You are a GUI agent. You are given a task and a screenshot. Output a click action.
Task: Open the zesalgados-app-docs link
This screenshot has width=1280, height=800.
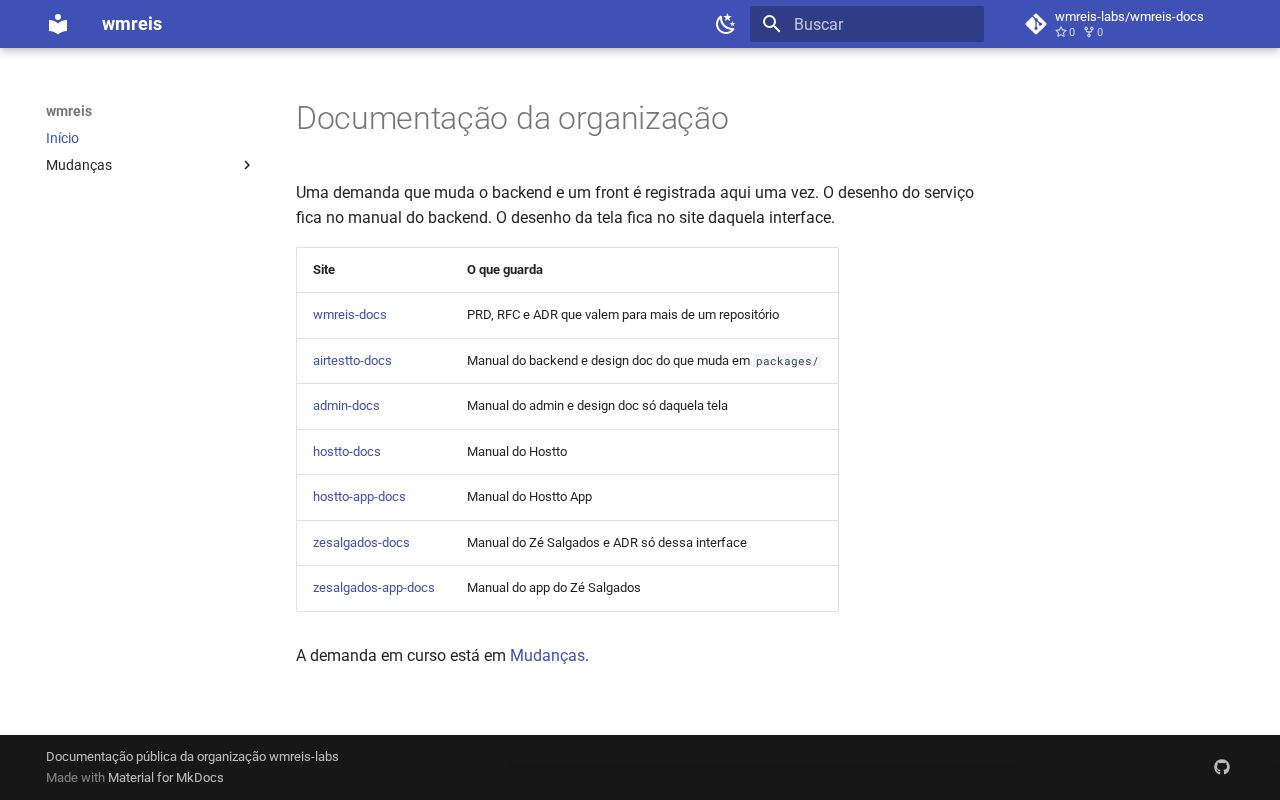tap(374, 587)
